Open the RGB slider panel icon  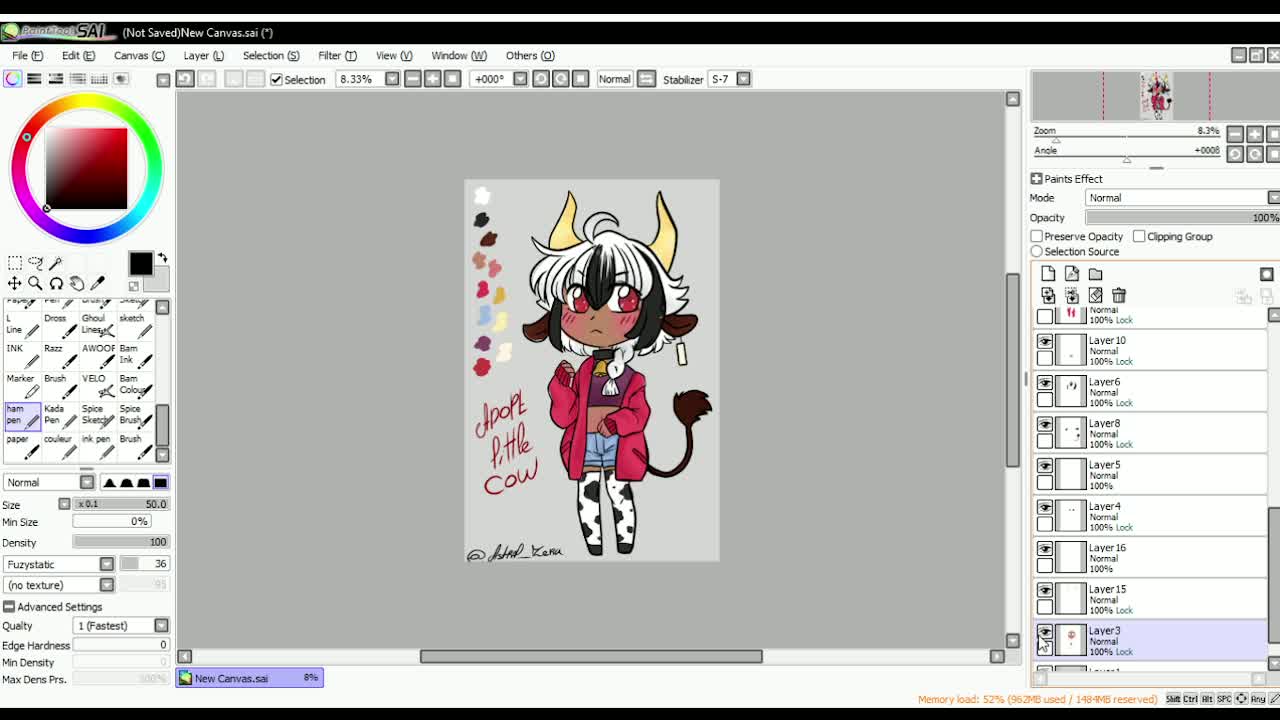(x=34, y=79)
